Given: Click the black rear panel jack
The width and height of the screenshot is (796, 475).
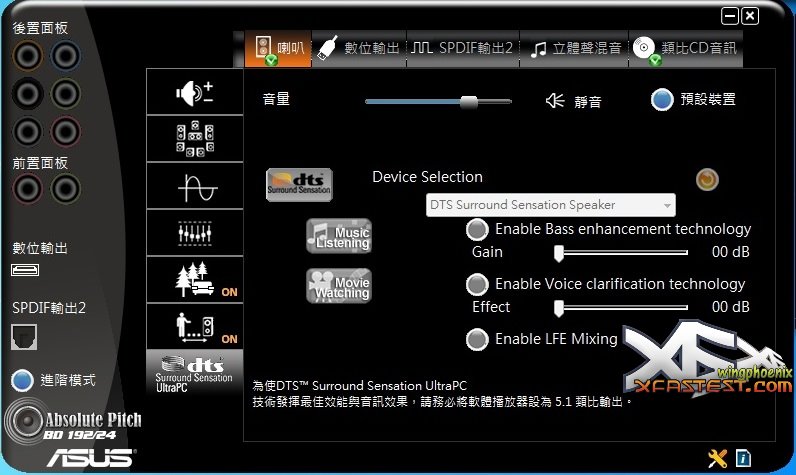Looking at the screenshot, I should 27,93.
